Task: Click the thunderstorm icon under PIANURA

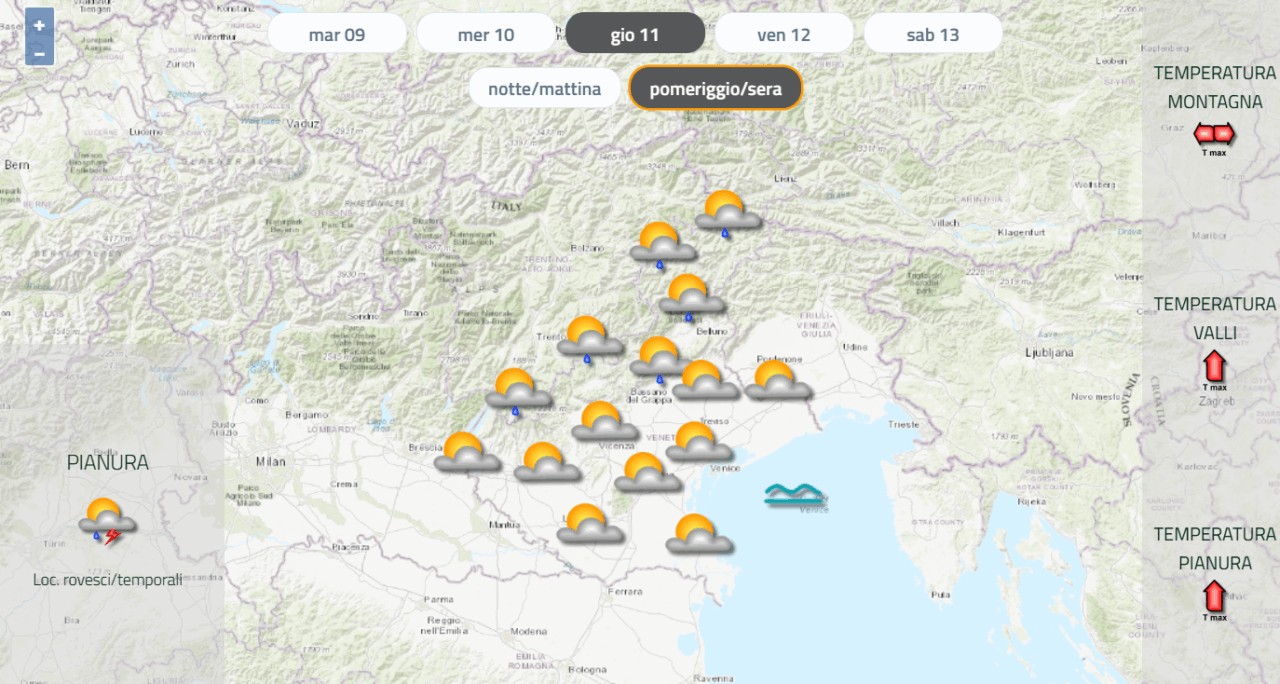Action: [x=107, y=521]
